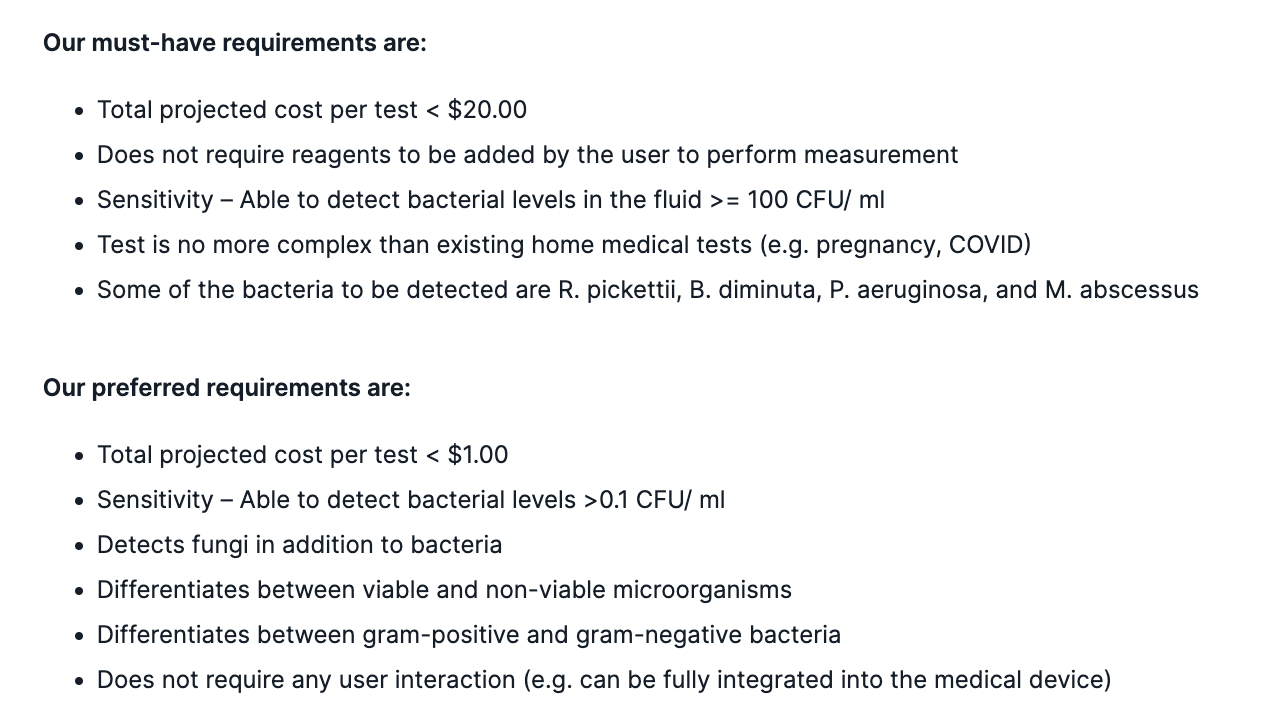The height and width of the screenshot is (724, 1270).
Task: Click the "$1.00" preferred cost value
Action: tap(478, 455)
